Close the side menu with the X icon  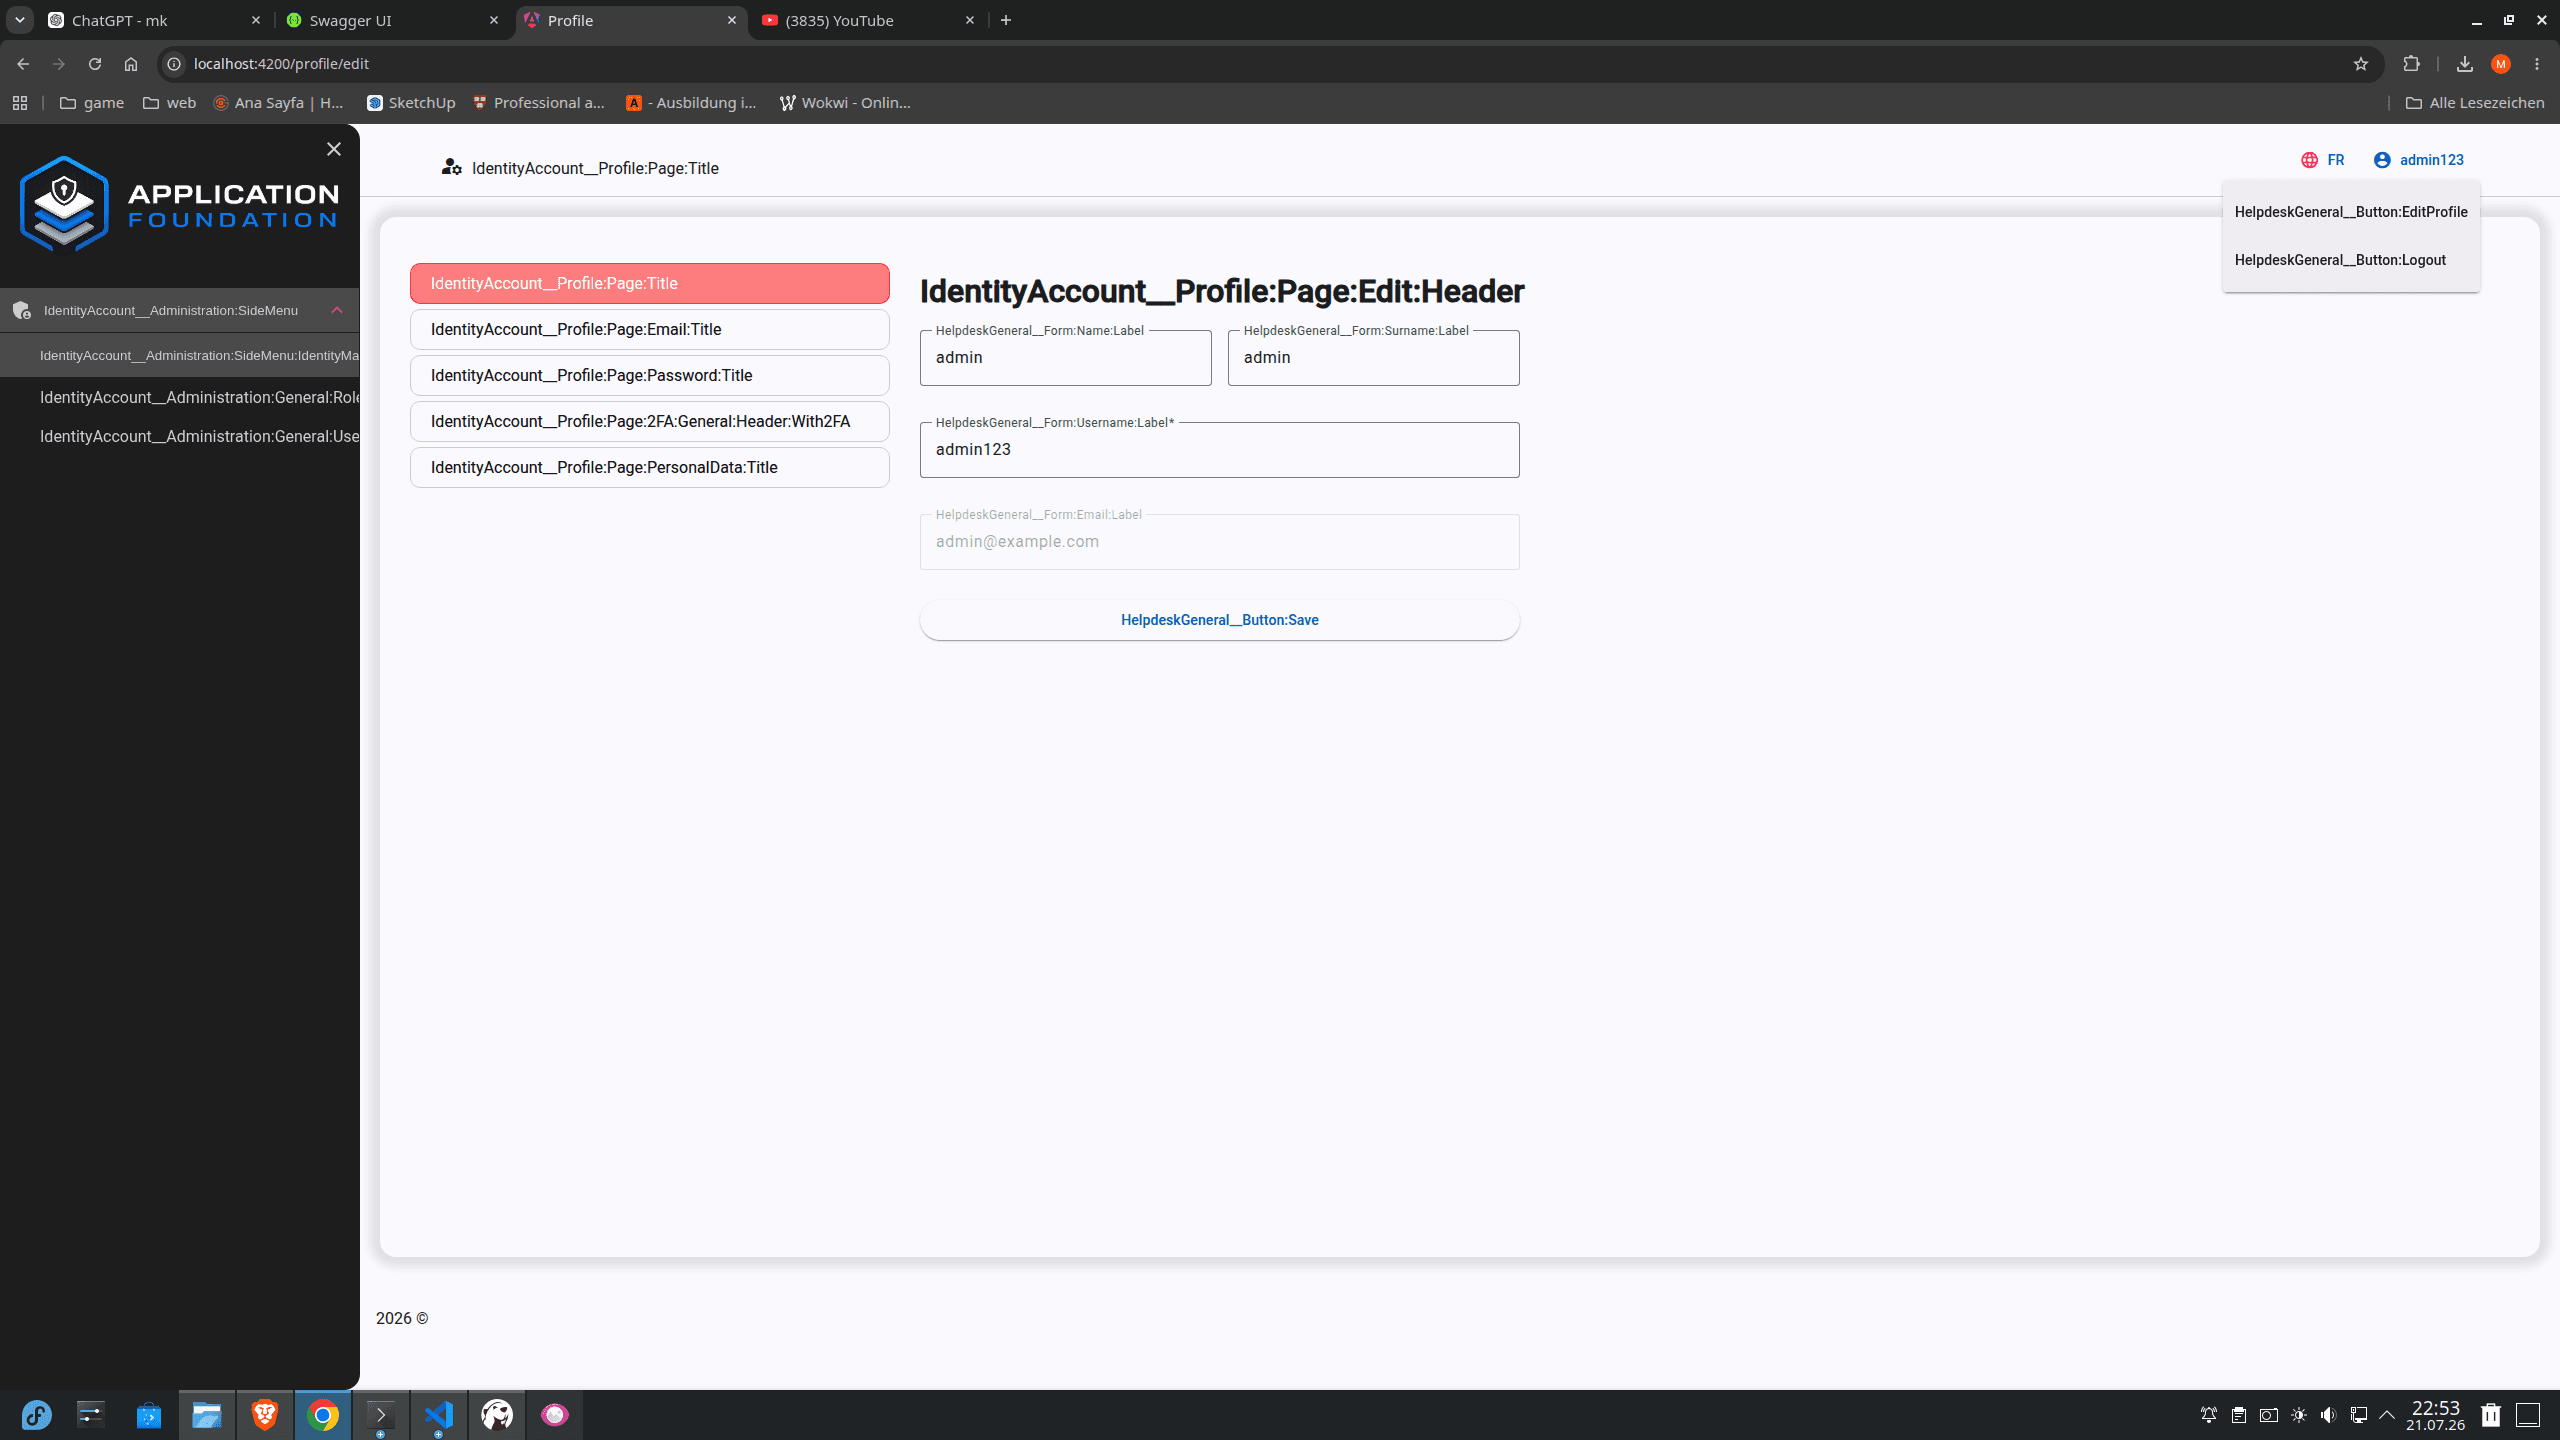click(334, 149)
